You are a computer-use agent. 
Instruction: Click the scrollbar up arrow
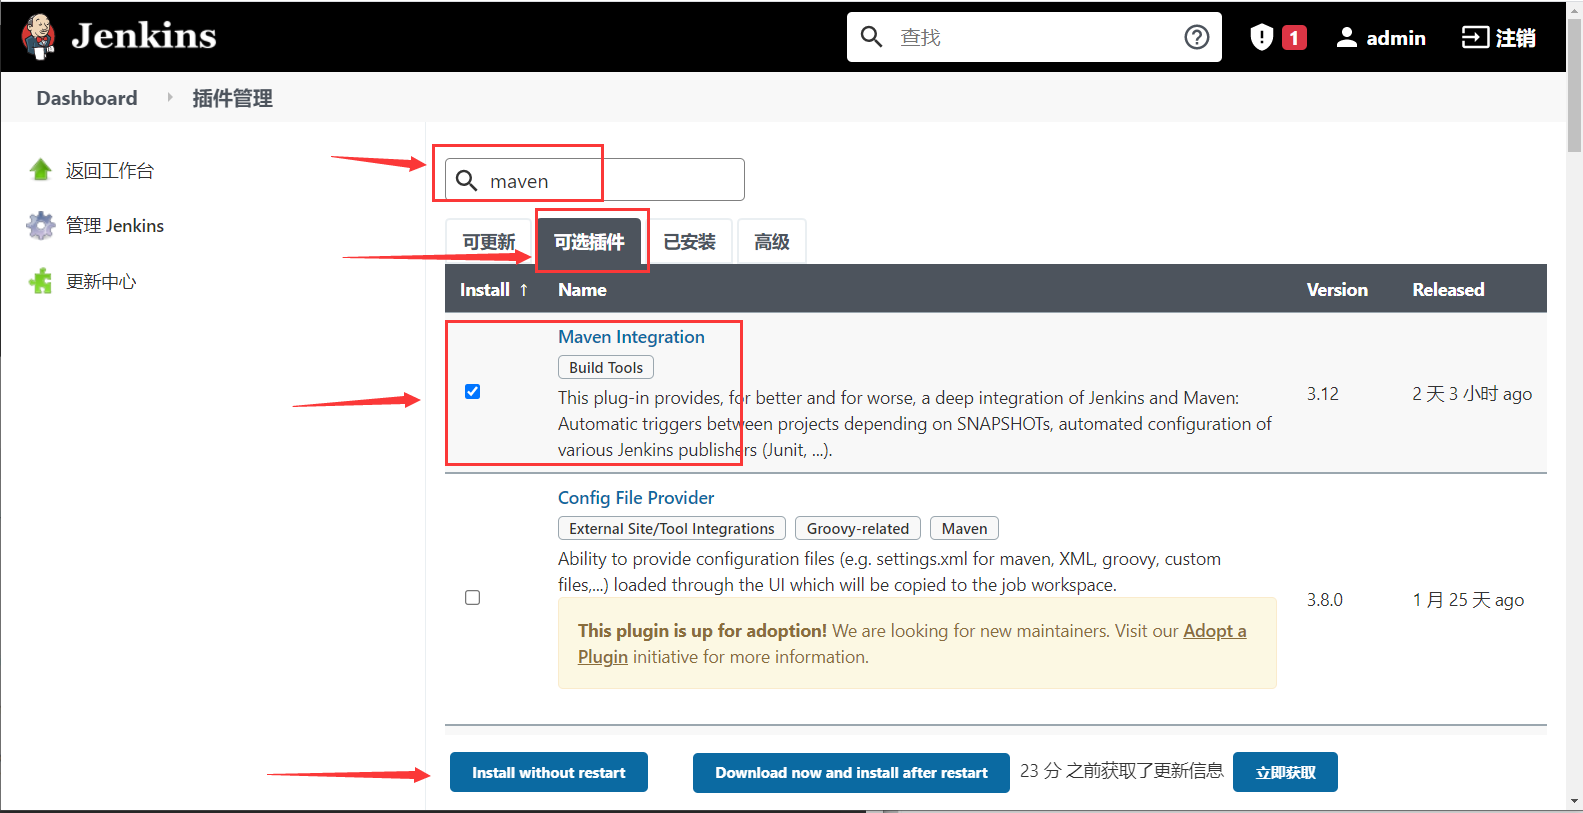(1575, 8)
